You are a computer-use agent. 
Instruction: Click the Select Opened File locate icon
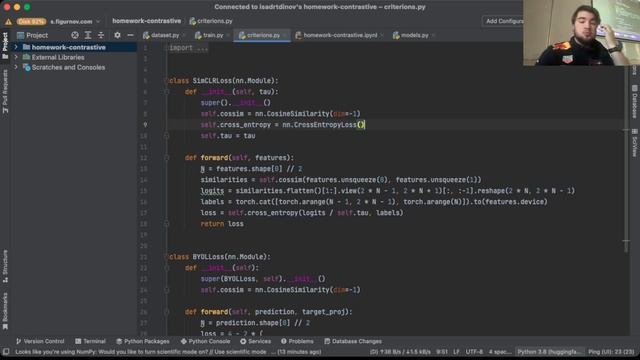tap(75, 36)
